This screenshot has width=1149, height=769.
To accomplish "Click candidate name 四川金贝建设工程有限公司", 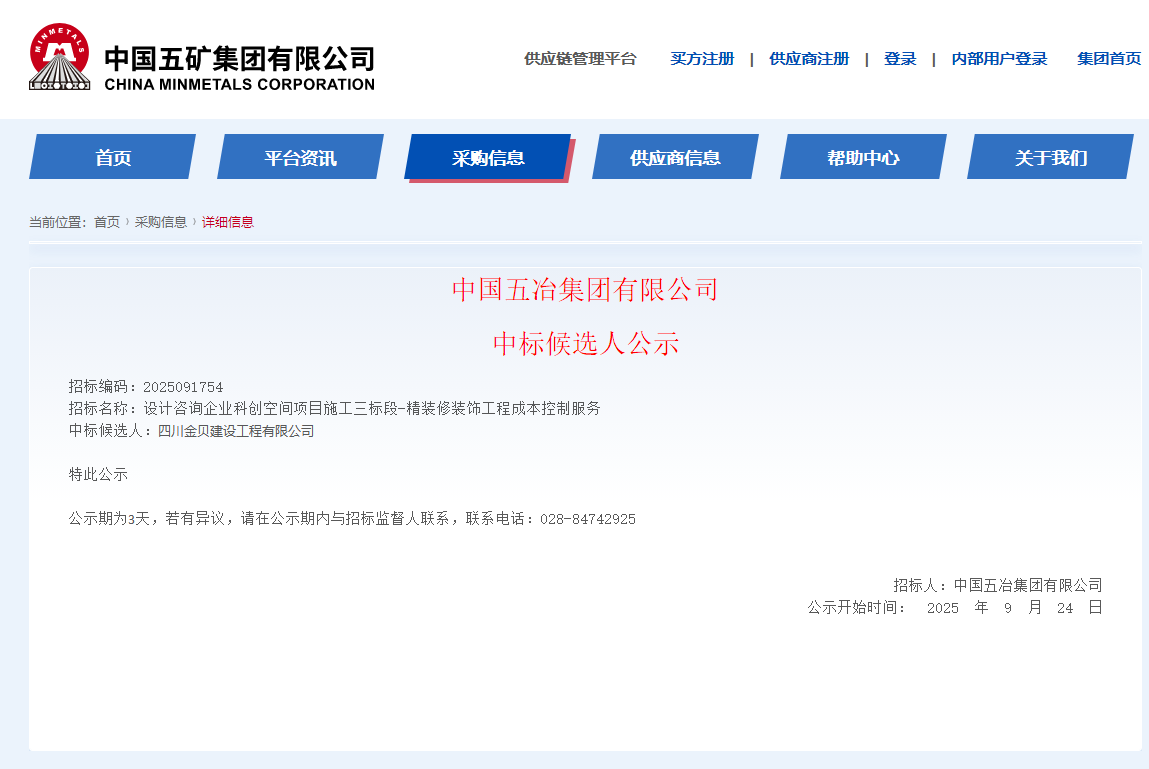I will click(236, 431).
